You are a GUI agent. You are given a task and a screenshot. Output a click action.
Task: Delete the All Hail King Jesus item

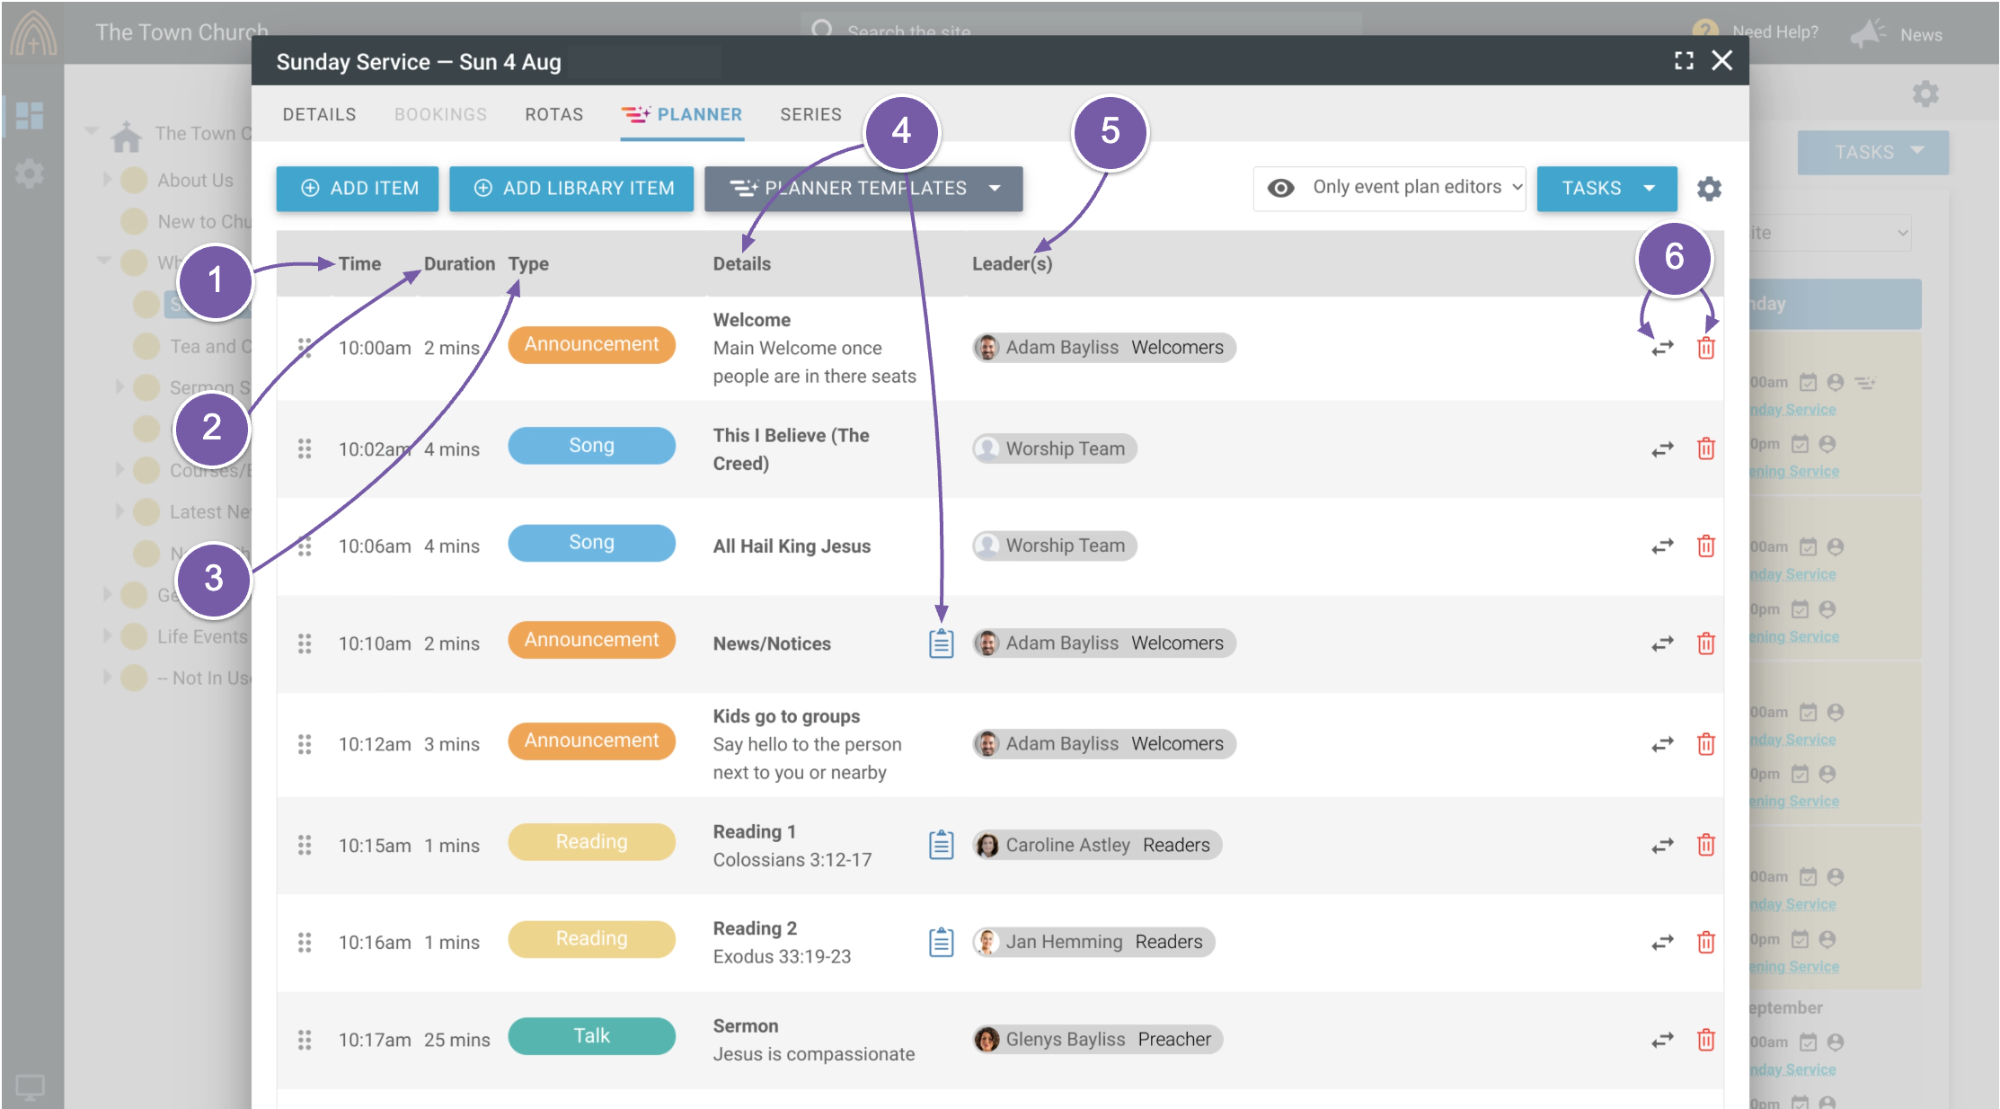1706,546
